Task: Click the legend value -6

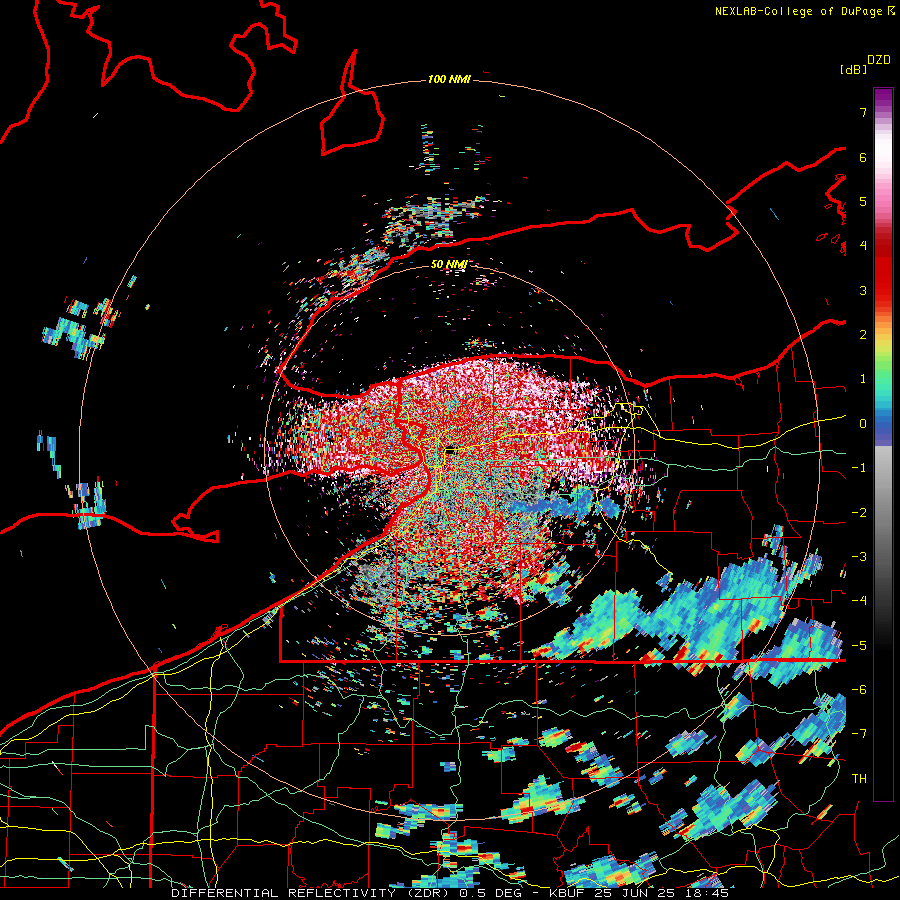Action: [x=859, y=690]
